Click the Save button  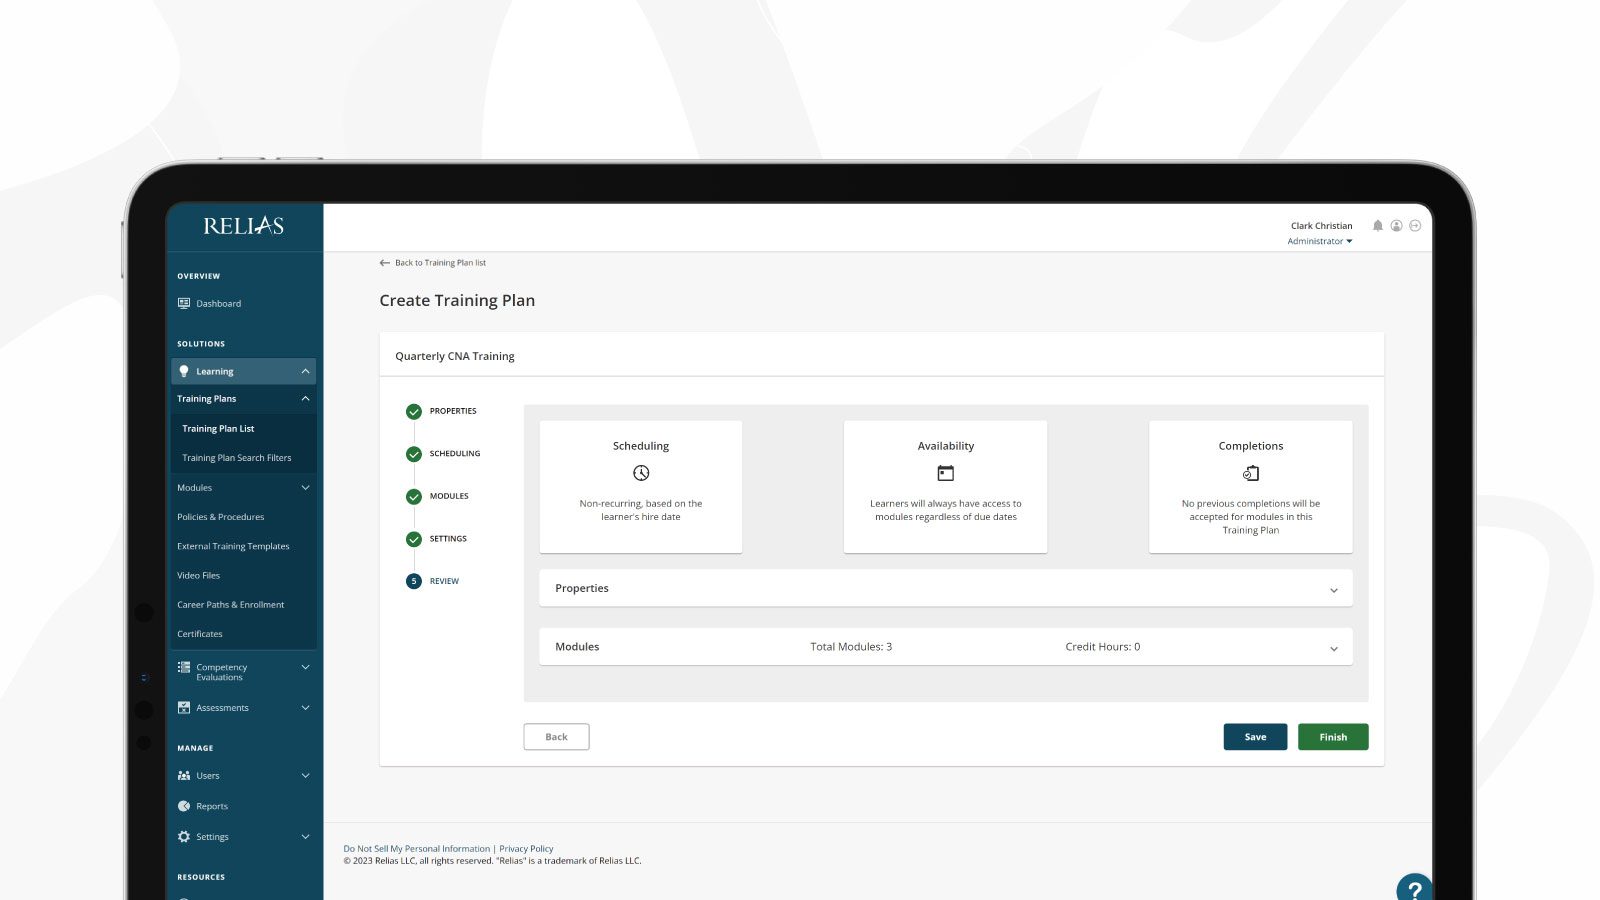[x=1255, y=737]
